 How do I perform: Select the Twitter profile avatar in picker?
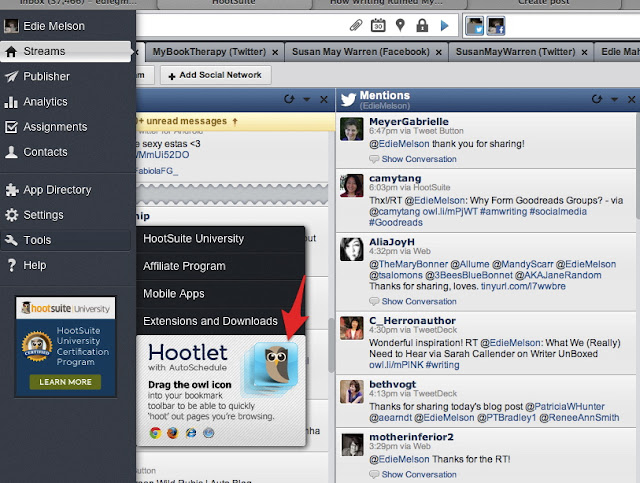tap(474, 26)
